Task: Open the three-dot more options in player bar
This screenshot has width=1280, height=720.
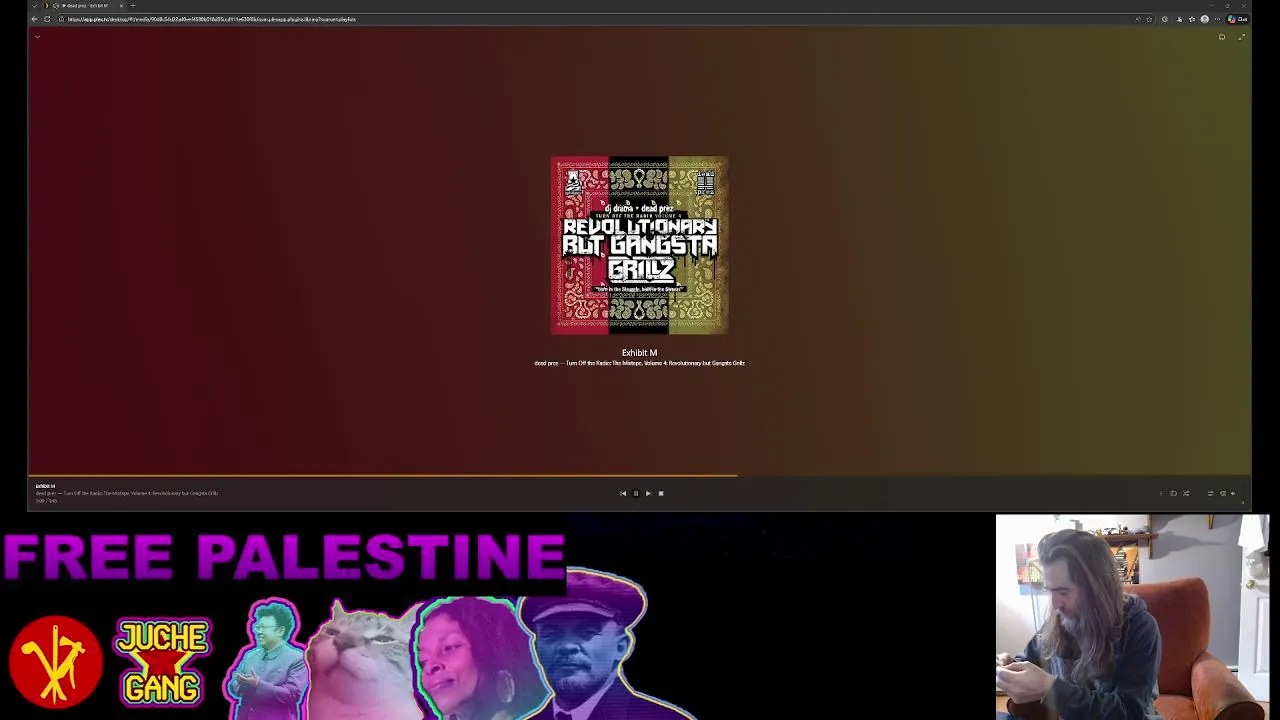Action: (x=1161, y=493)
